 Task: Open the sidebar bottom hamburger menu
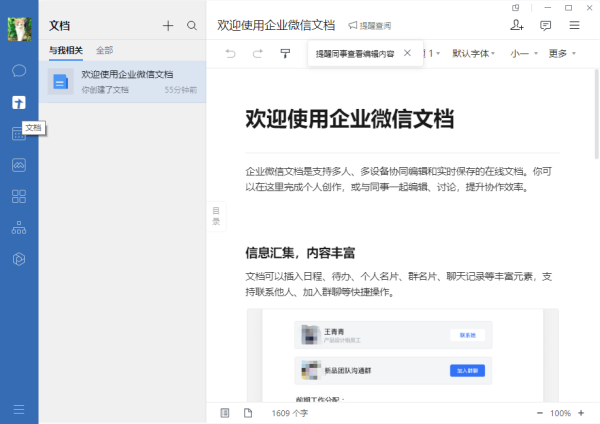click(19, 409)
